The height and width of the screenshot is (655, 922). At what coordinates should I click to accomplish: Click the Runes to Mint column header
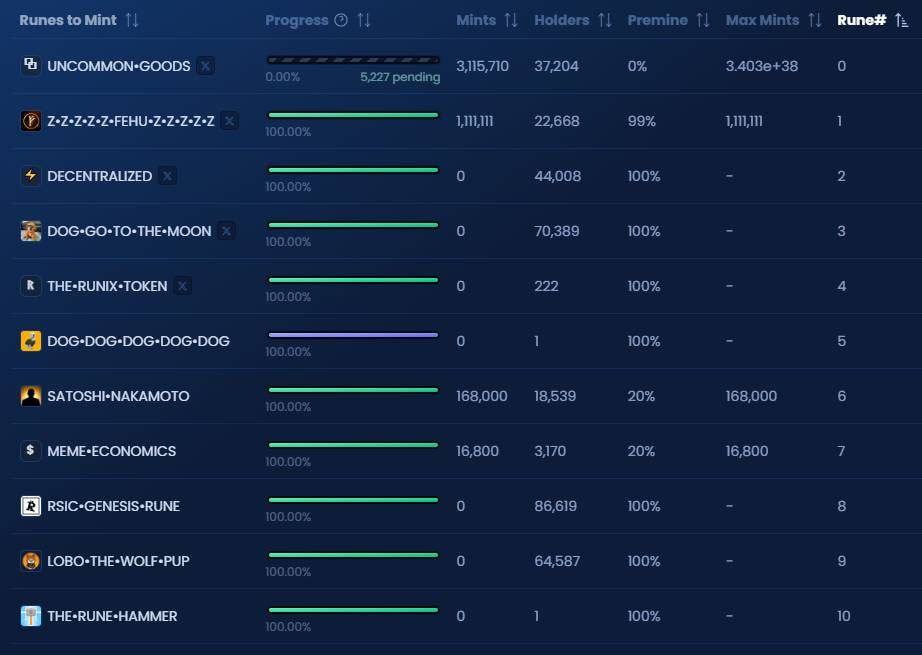tap(68, 20)
